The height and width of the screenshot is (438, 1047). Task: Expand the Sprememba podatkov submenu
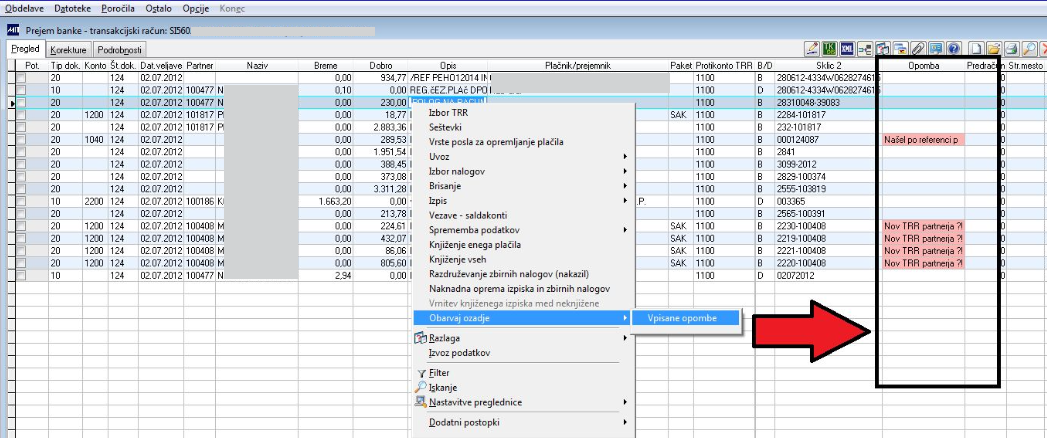pyautogui.click(x=523, y=230)
